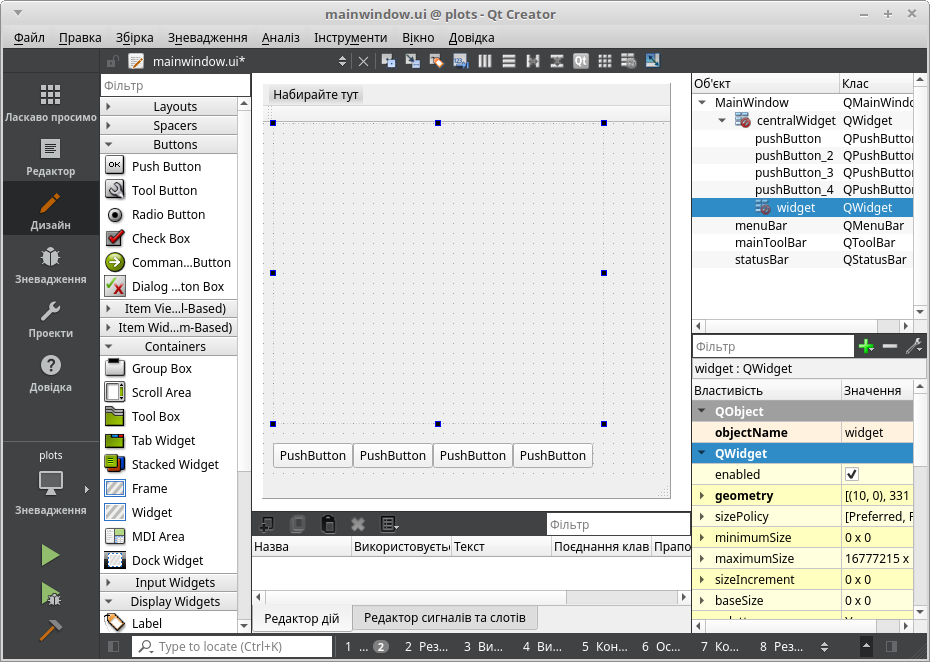Image resolution: width=930 pixels, height=662 pixels.
Task: Open the Проекти (Projects) mode
Action: pos(50,320)
